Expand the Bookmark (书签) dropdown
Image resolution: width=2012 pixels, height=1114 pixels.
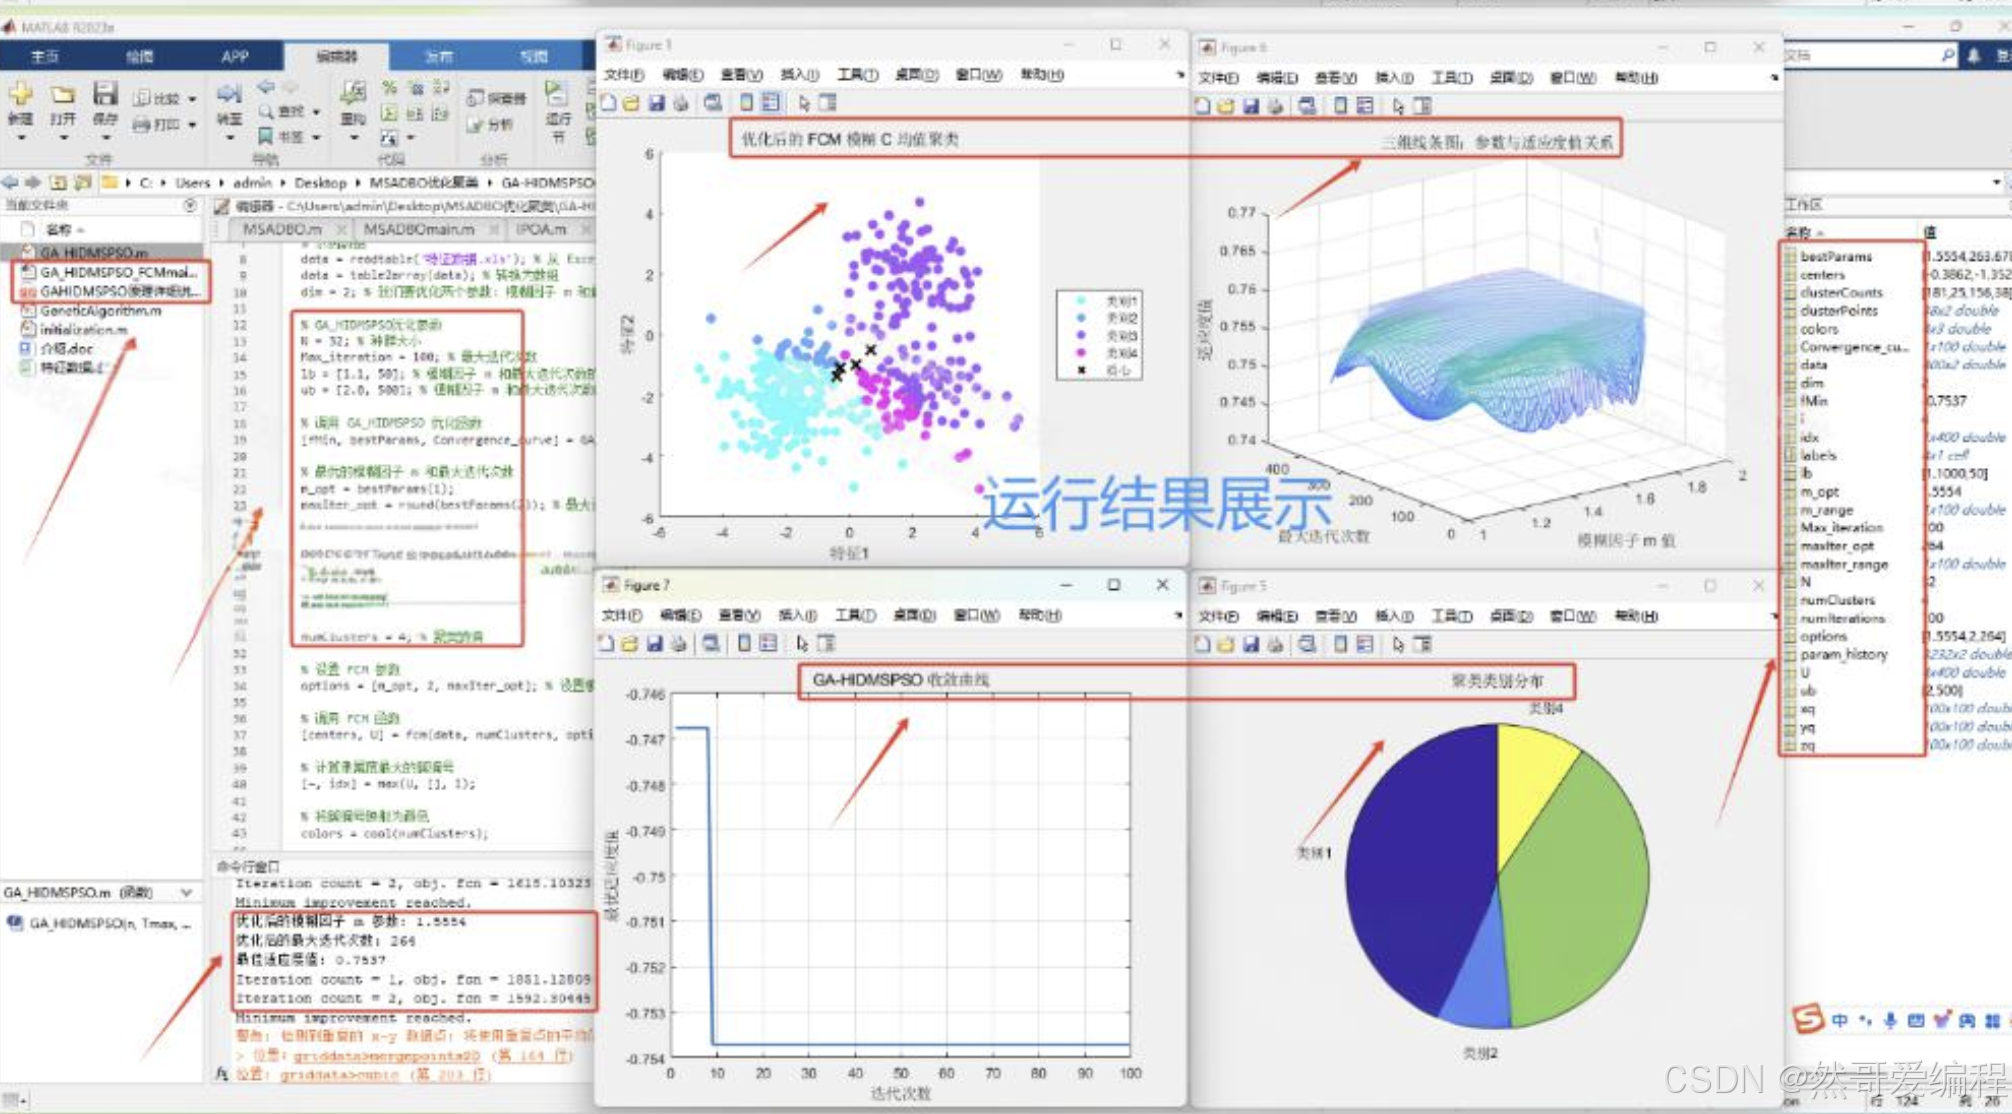tap(316, 137)
